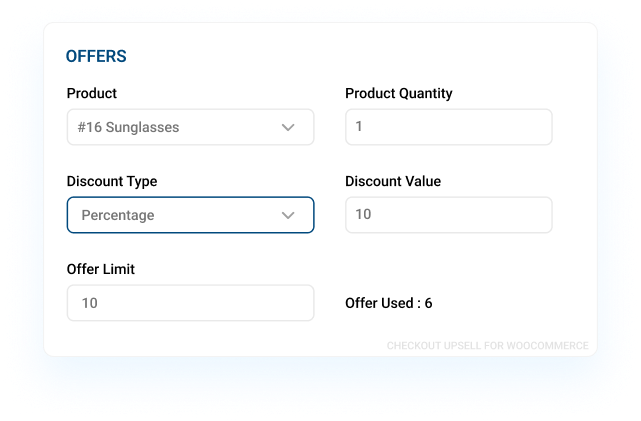
Task: Click the value 10 in Discount Value
Action: coord(363,214)
